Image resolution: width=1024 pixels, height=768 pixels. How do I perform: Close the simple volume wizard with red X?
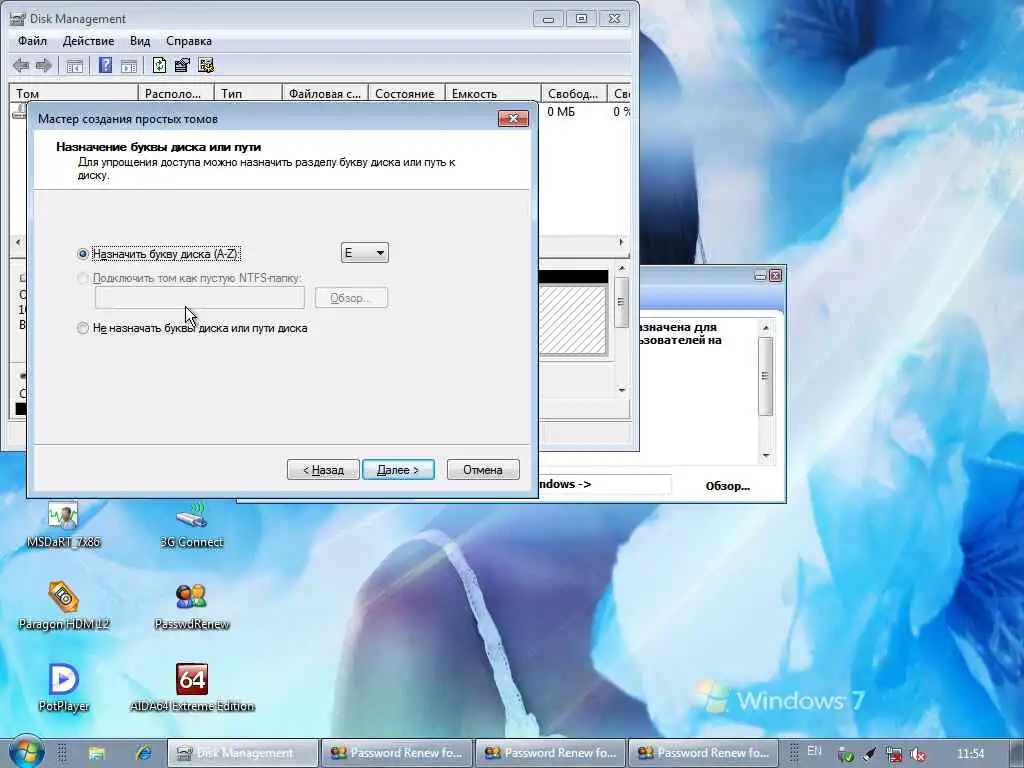point(513,118)
